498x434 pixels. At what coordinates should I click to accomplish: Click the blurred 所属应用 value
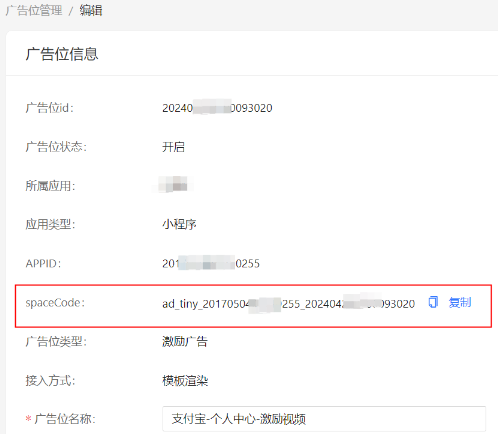click(x=173, y=184)
